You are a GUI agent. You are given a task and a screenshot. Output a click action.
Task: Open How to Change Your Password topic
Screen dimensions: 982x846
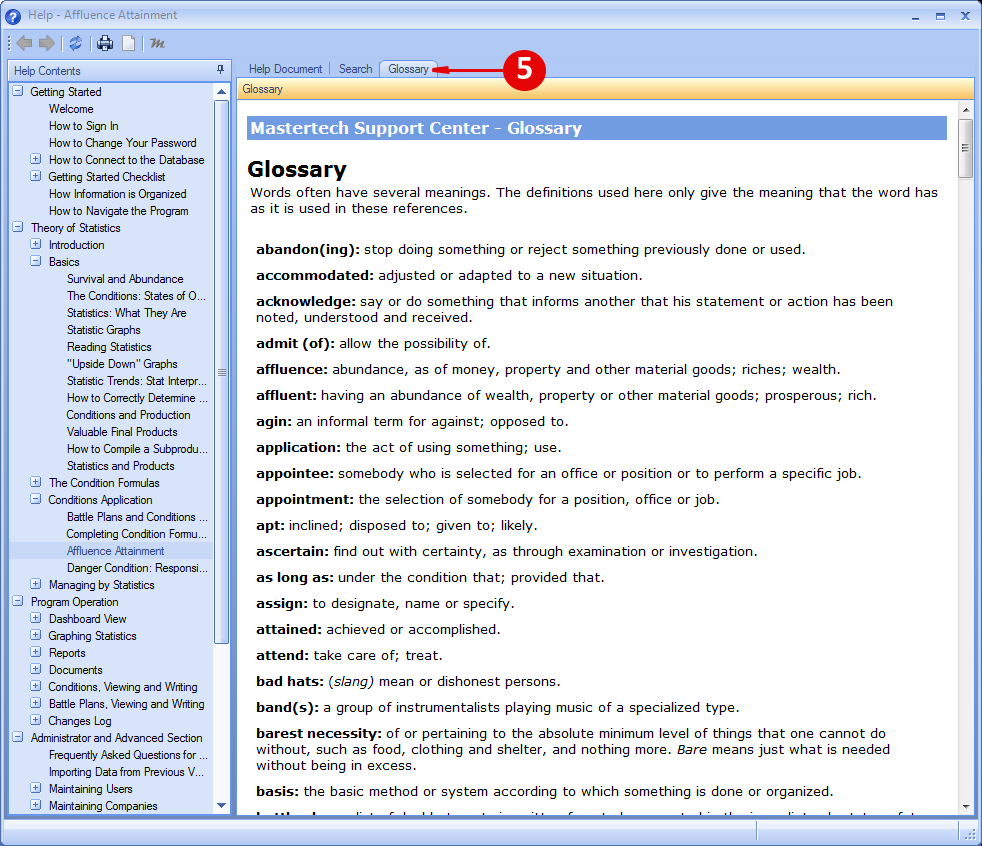pyautogui.click(x=122, y=143)
